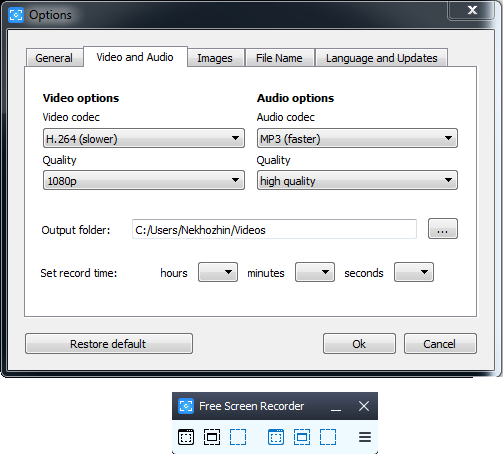The image size is (503, 457).
Task: Expand the video Quality 1080p dropdown
Action: (x=144, y=180)
